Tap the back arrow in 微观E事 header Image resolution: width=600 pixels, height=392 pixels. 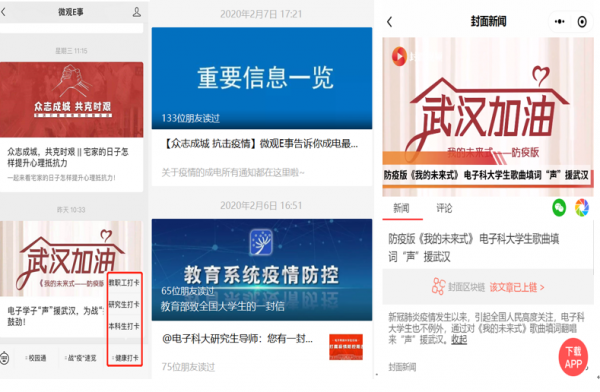click(x=3, y=12)
